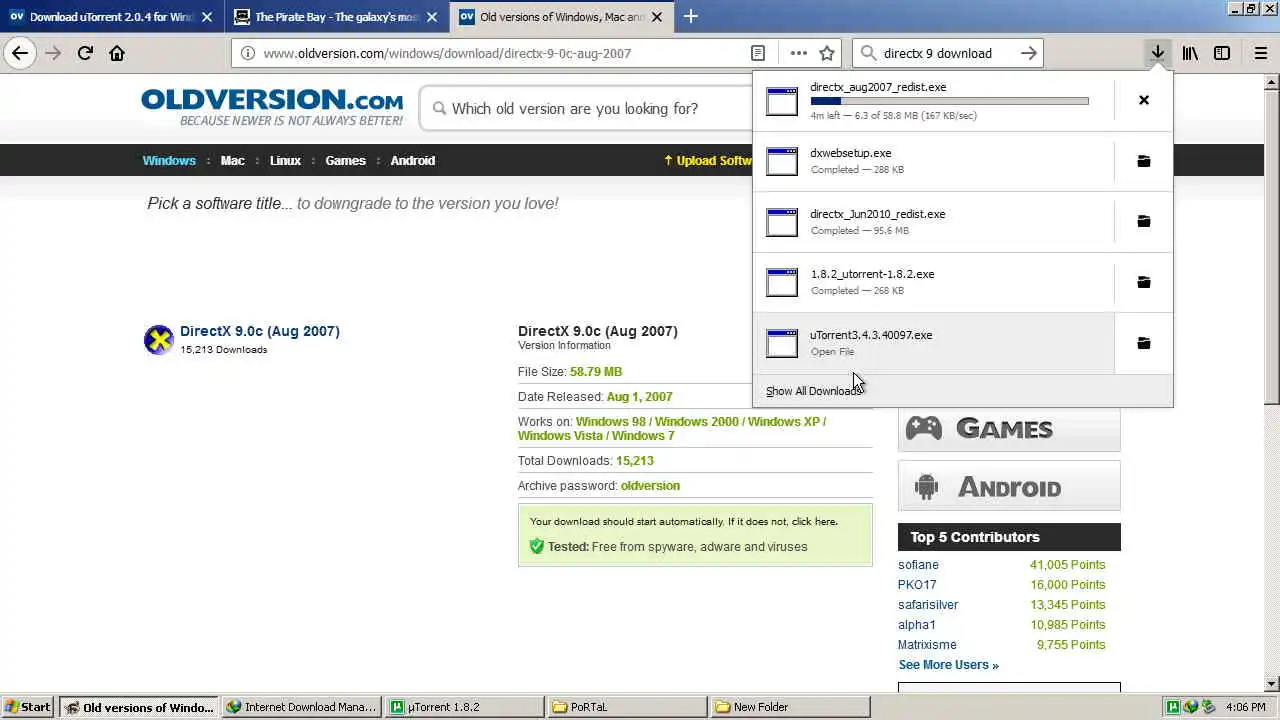
Task: Toggle reader view icon in address bar
Action: (x=758, y=53)
